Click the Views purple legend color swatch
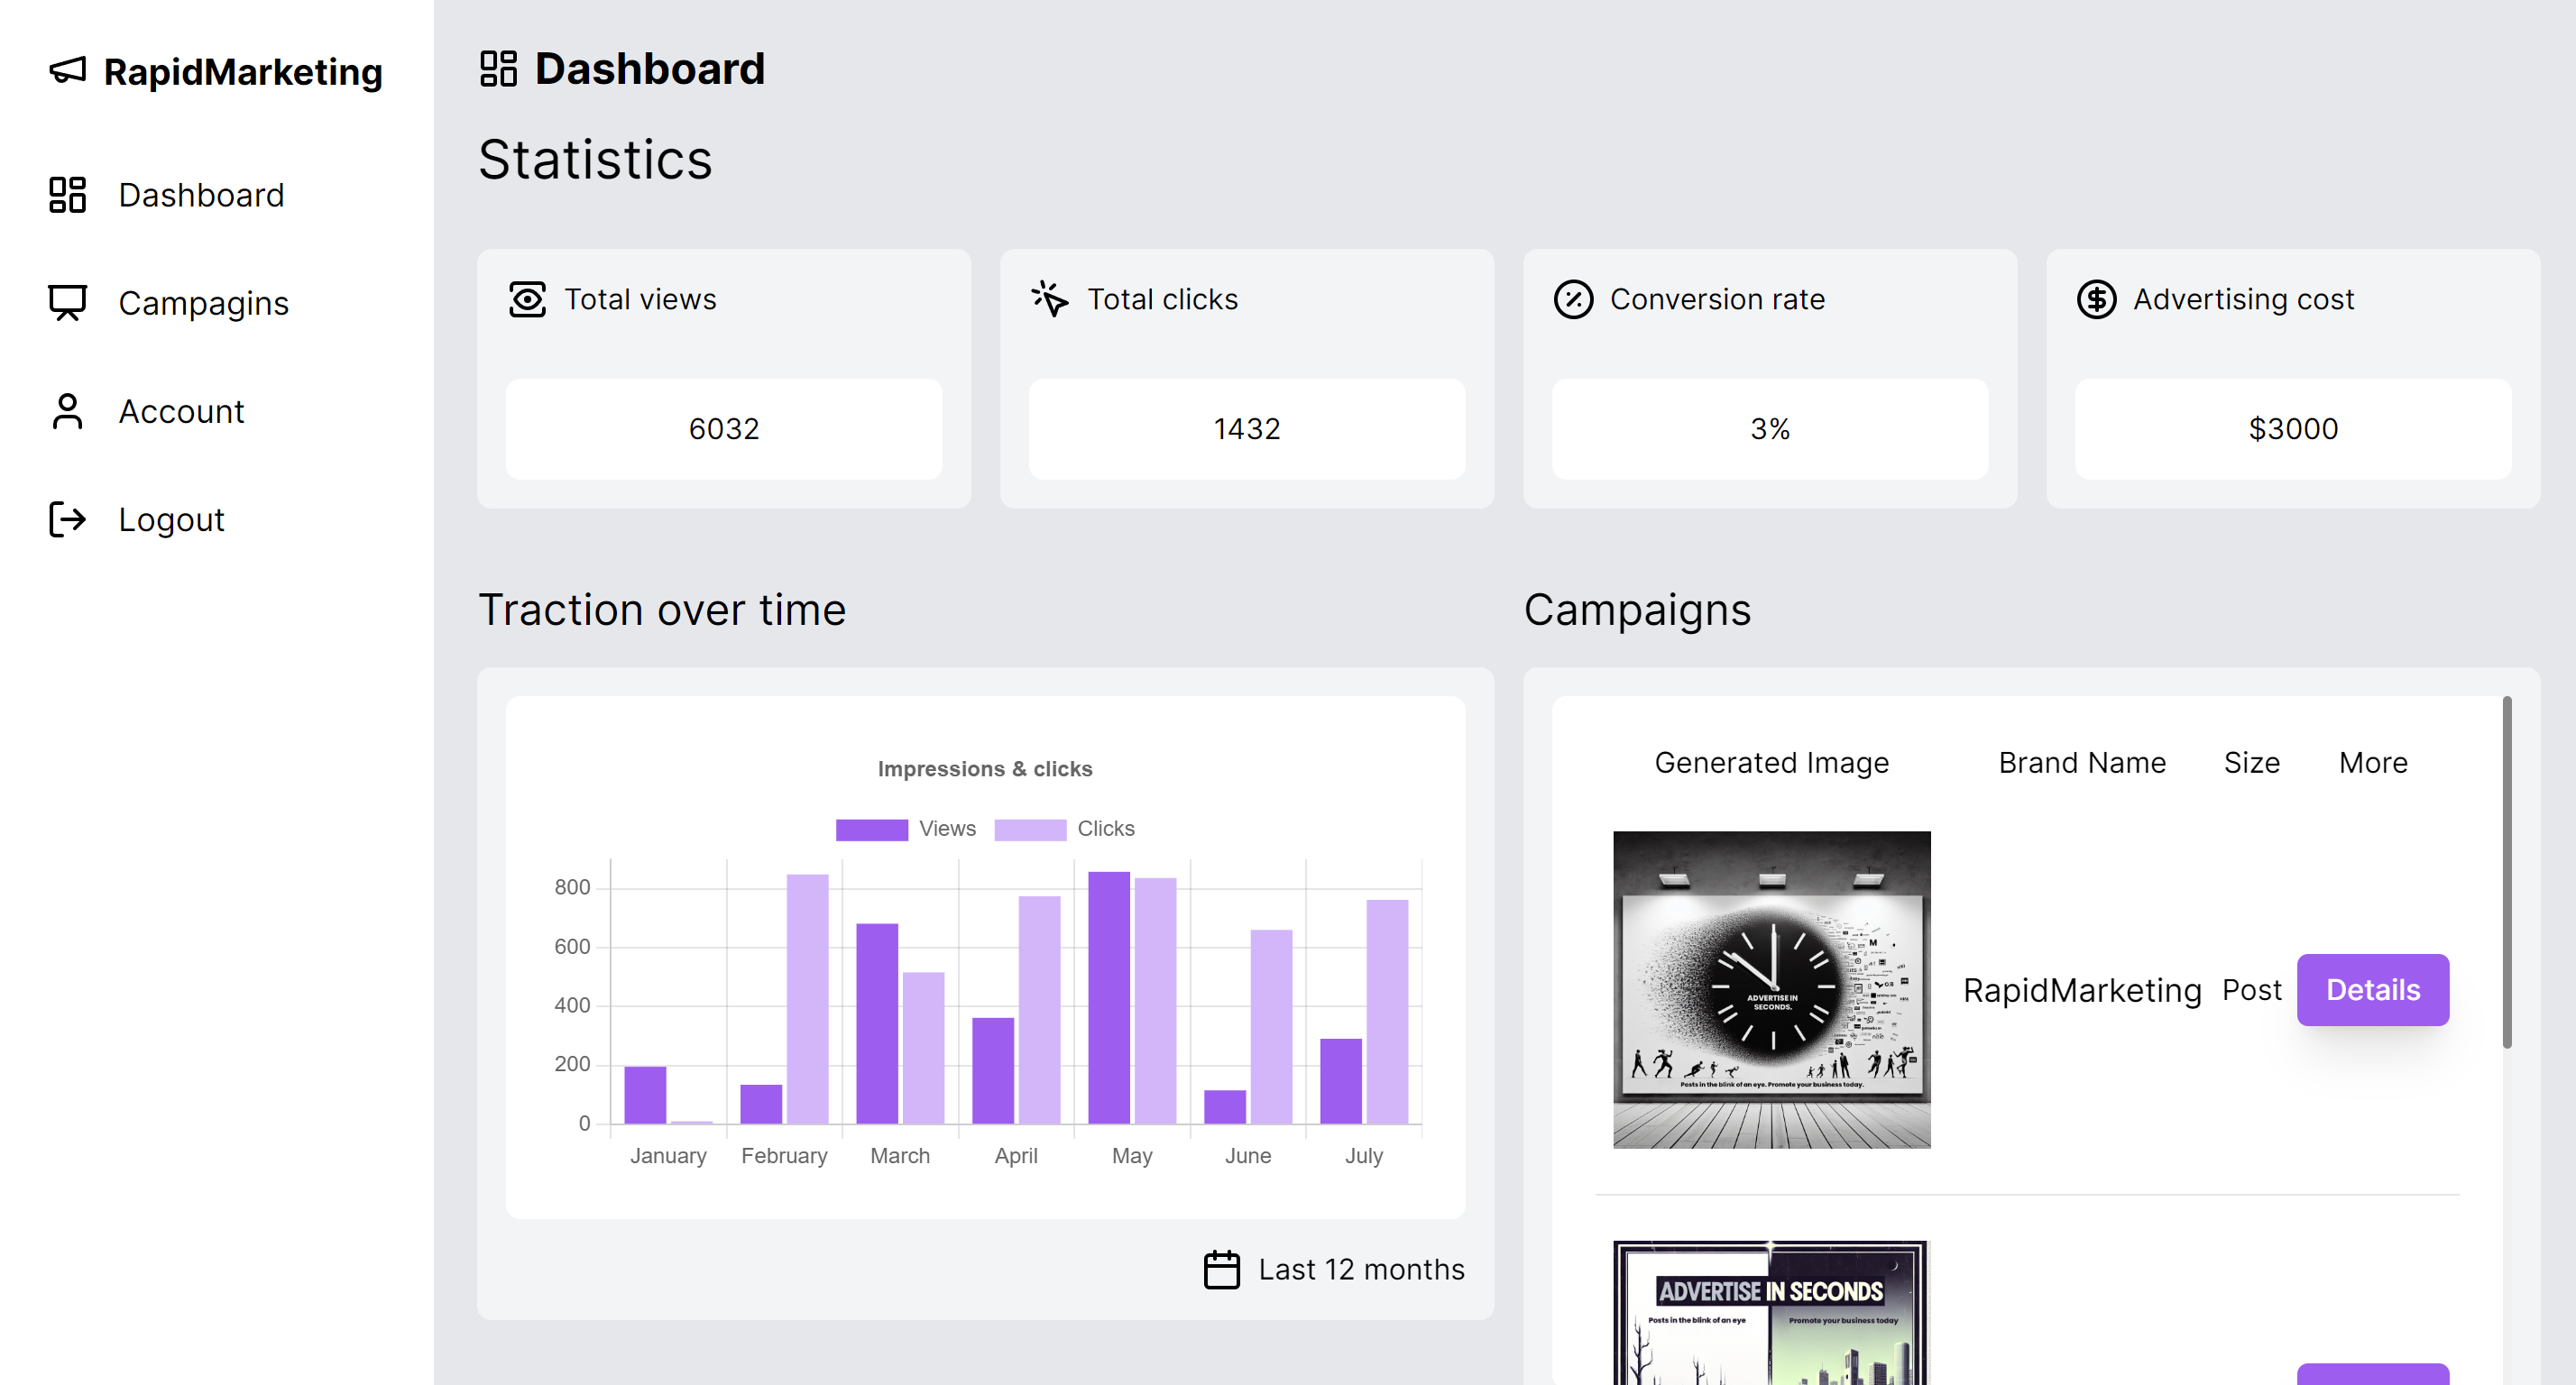2576x1385 pixels. coord(871,829)
